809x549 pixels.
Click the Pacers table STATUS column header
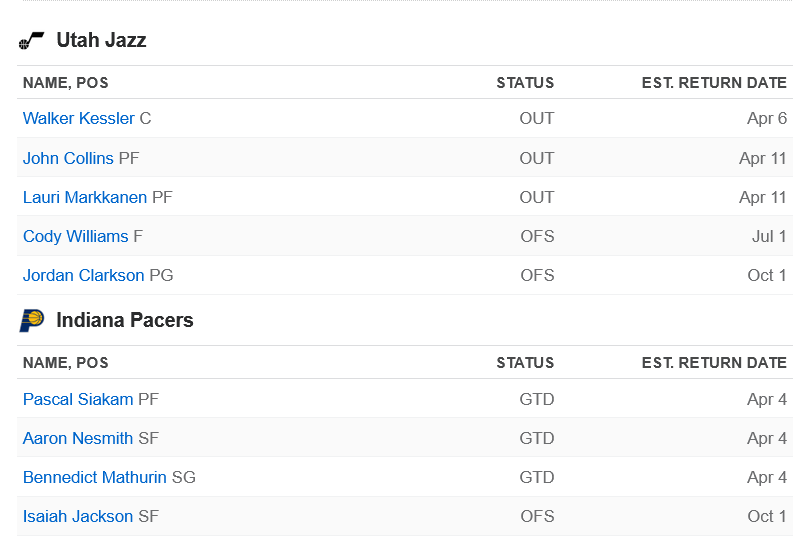coord(525,363)
